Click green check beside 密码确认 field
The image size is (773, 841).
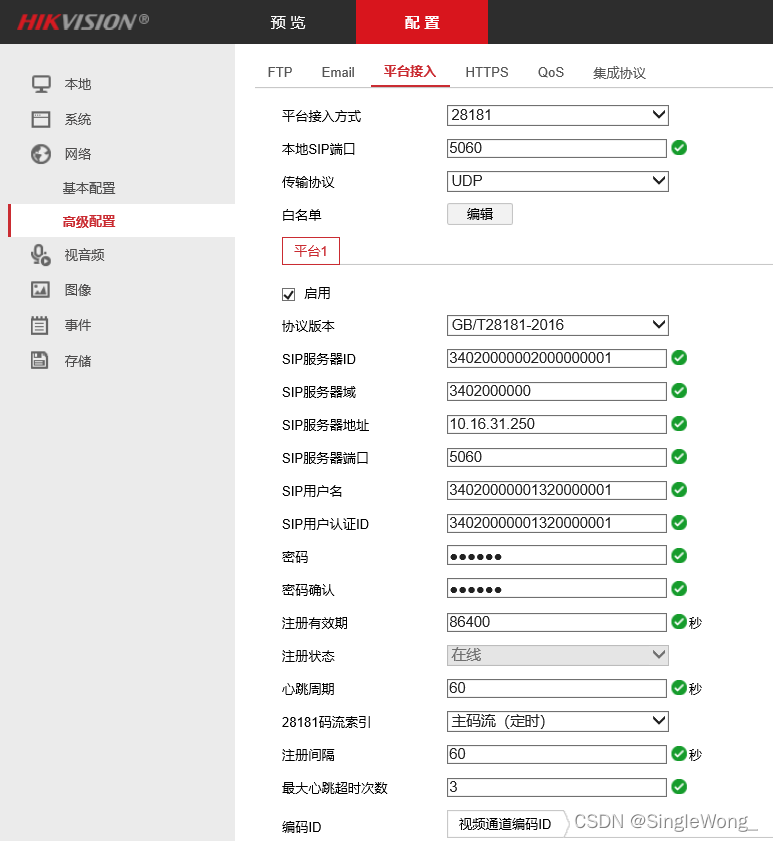[679, 589]
